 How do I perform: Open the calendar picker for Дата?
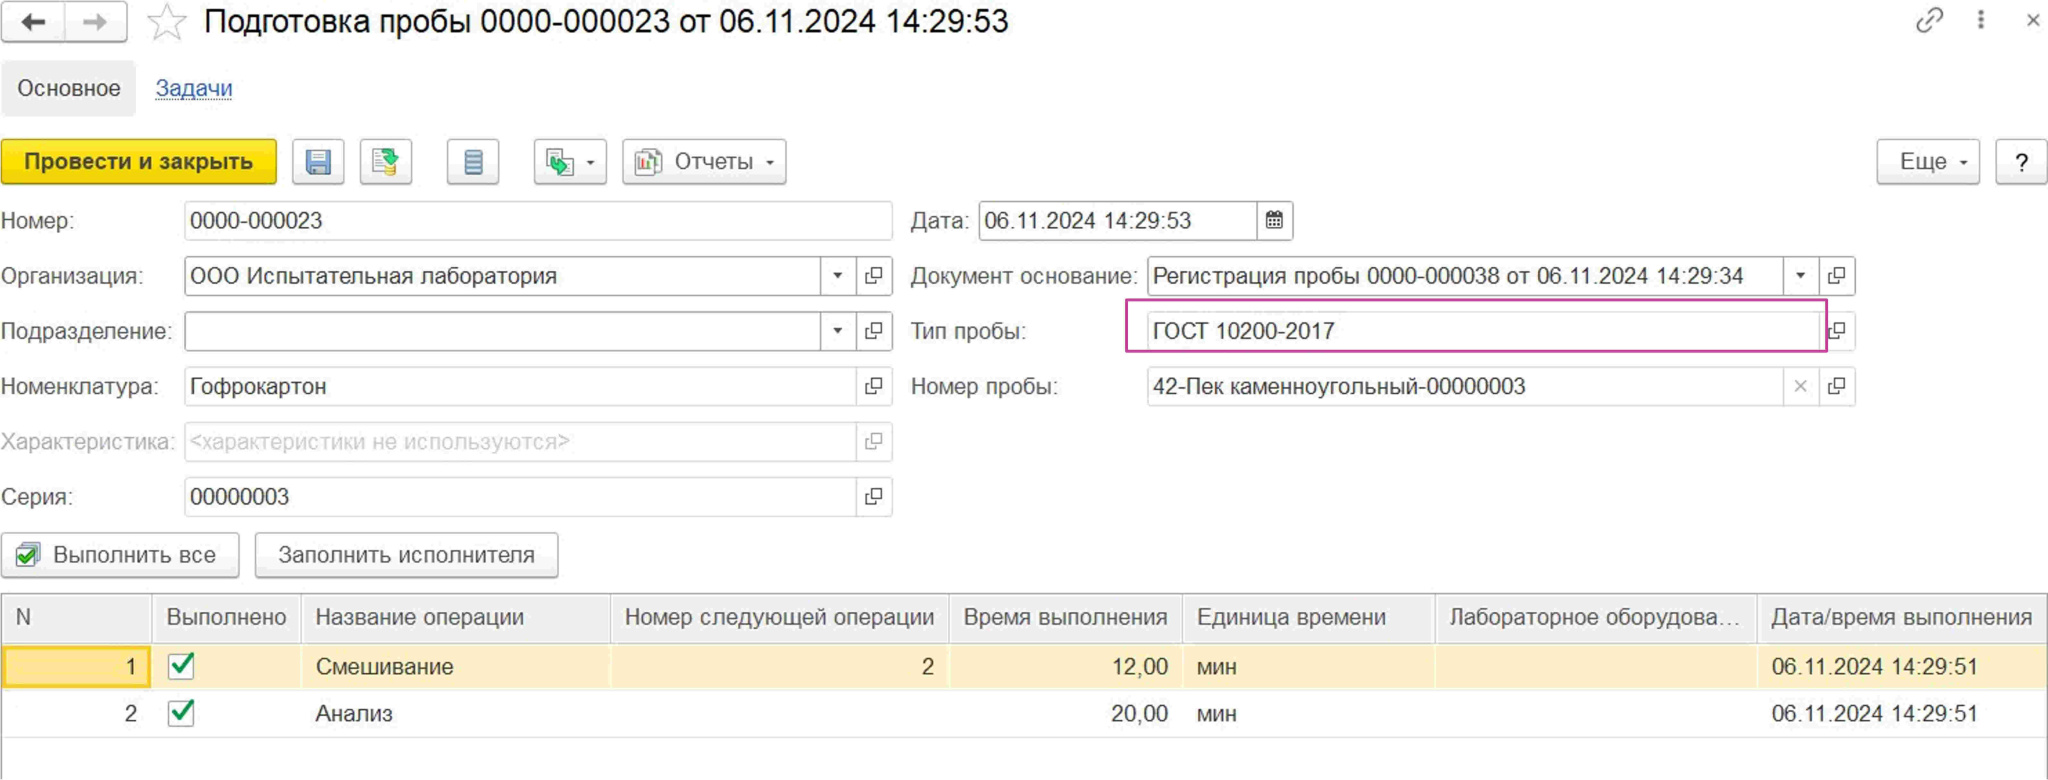[1274, 221]
